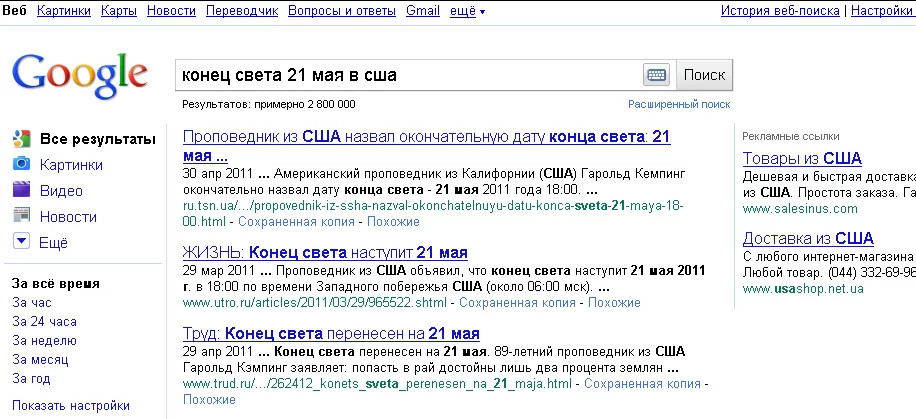The width and height of the screenshot is (916, 419).
Task: Open the ad 'Товары из США'
Action: point(802,158)
